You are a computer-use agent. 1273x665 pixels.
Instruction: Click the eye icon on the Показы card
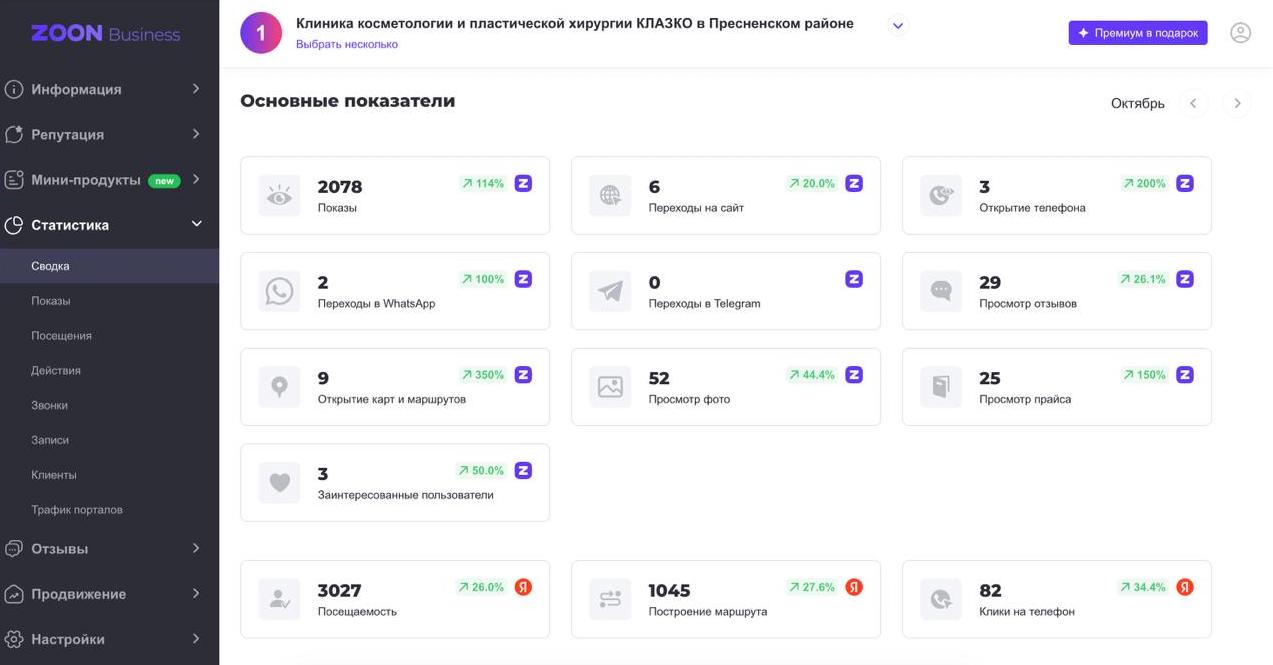click(278, 193)
